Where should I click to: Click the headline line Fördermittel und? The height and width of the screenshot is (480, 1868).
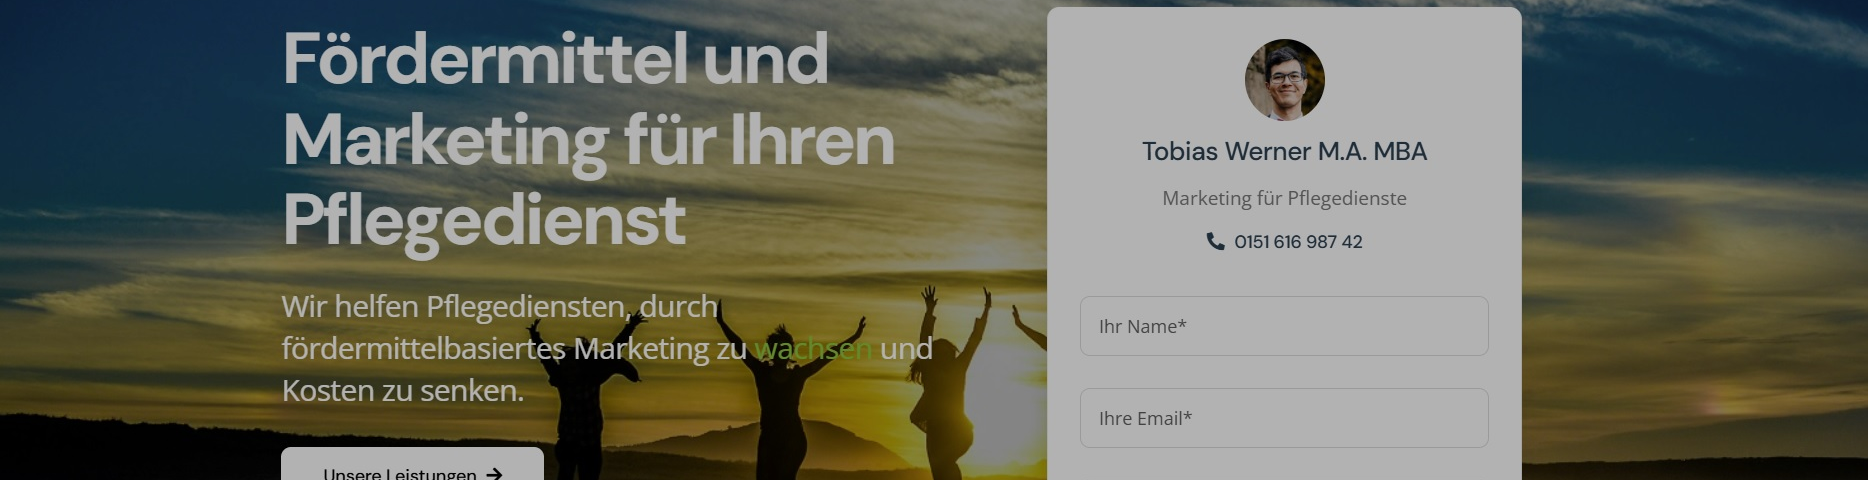pos(556,58)
